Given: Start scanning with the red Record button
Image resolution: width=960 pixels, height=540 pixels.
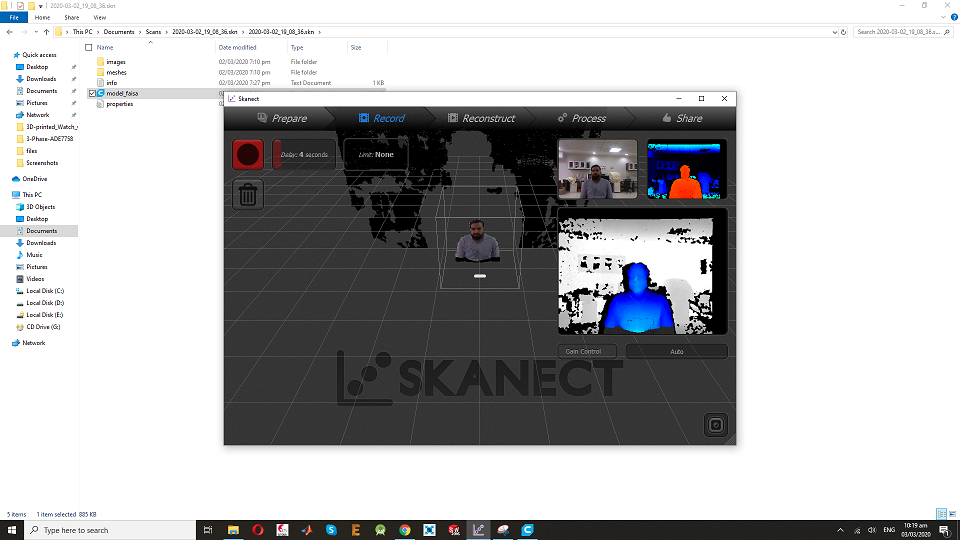Looking at the screenshot, I should (248, 154).
